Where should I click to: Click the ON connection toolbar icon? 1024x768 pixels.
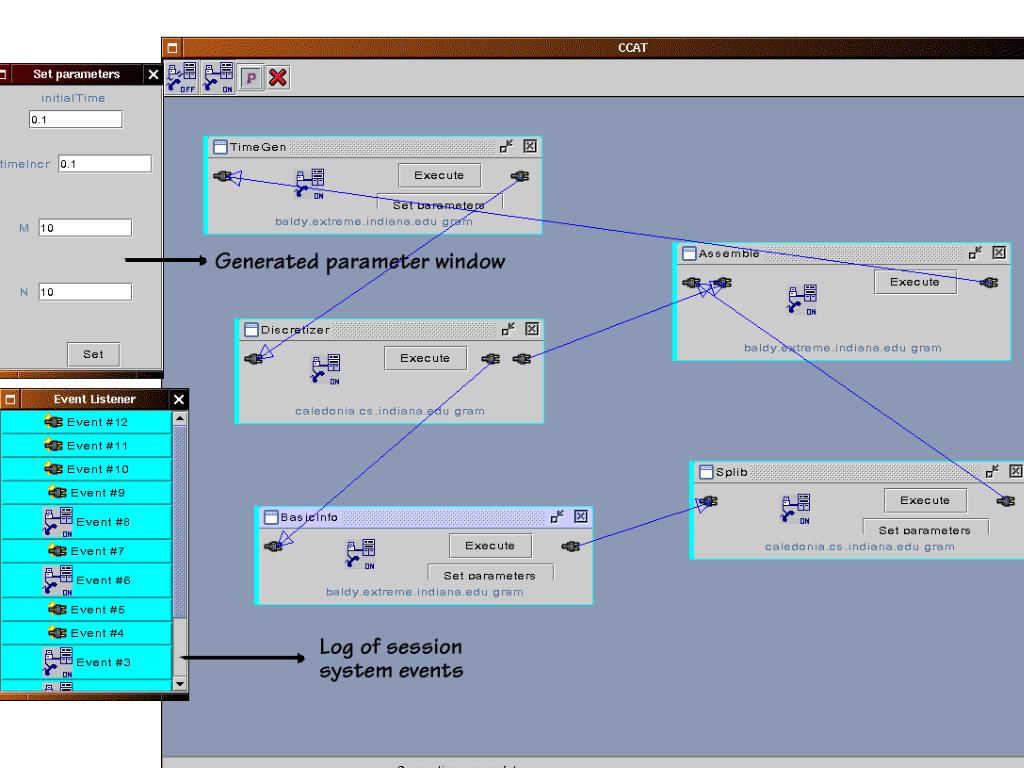218,78
